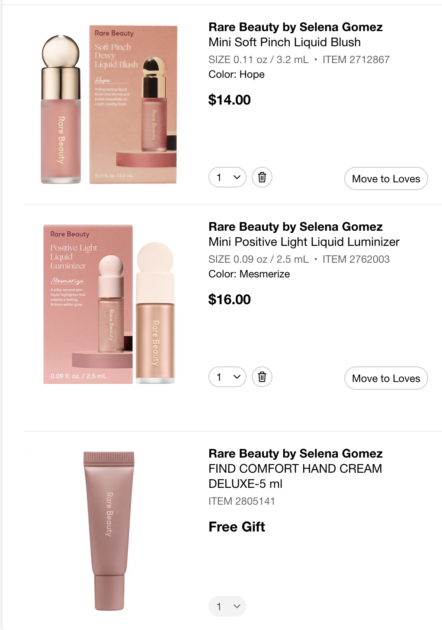Click the brand name above the Liquid Blush
Viewport: 442px width, 630px height.
coord(295,27)
